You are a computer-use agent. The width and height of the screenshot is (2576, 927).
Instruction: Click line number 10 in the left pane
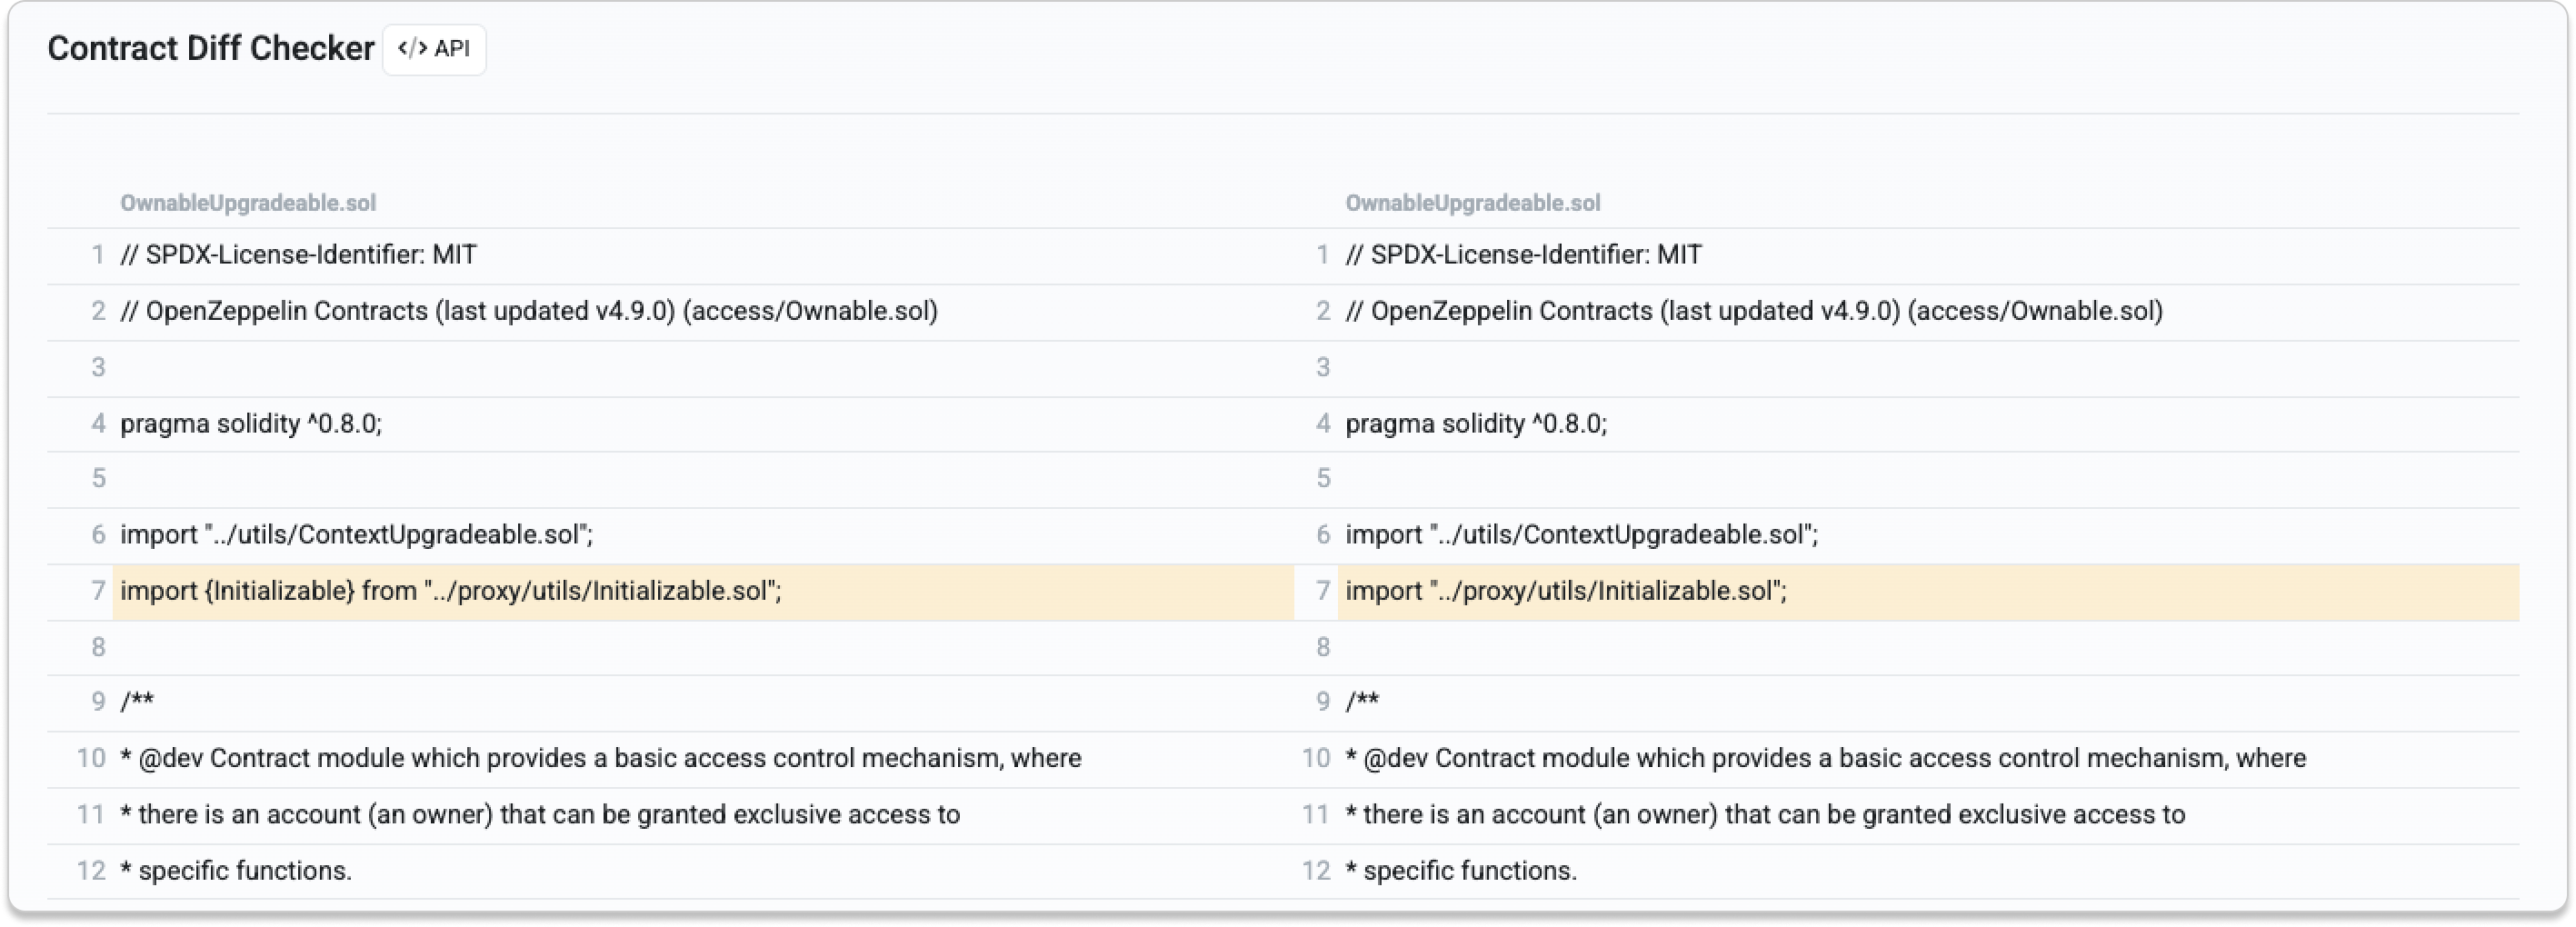click(91, 758)
